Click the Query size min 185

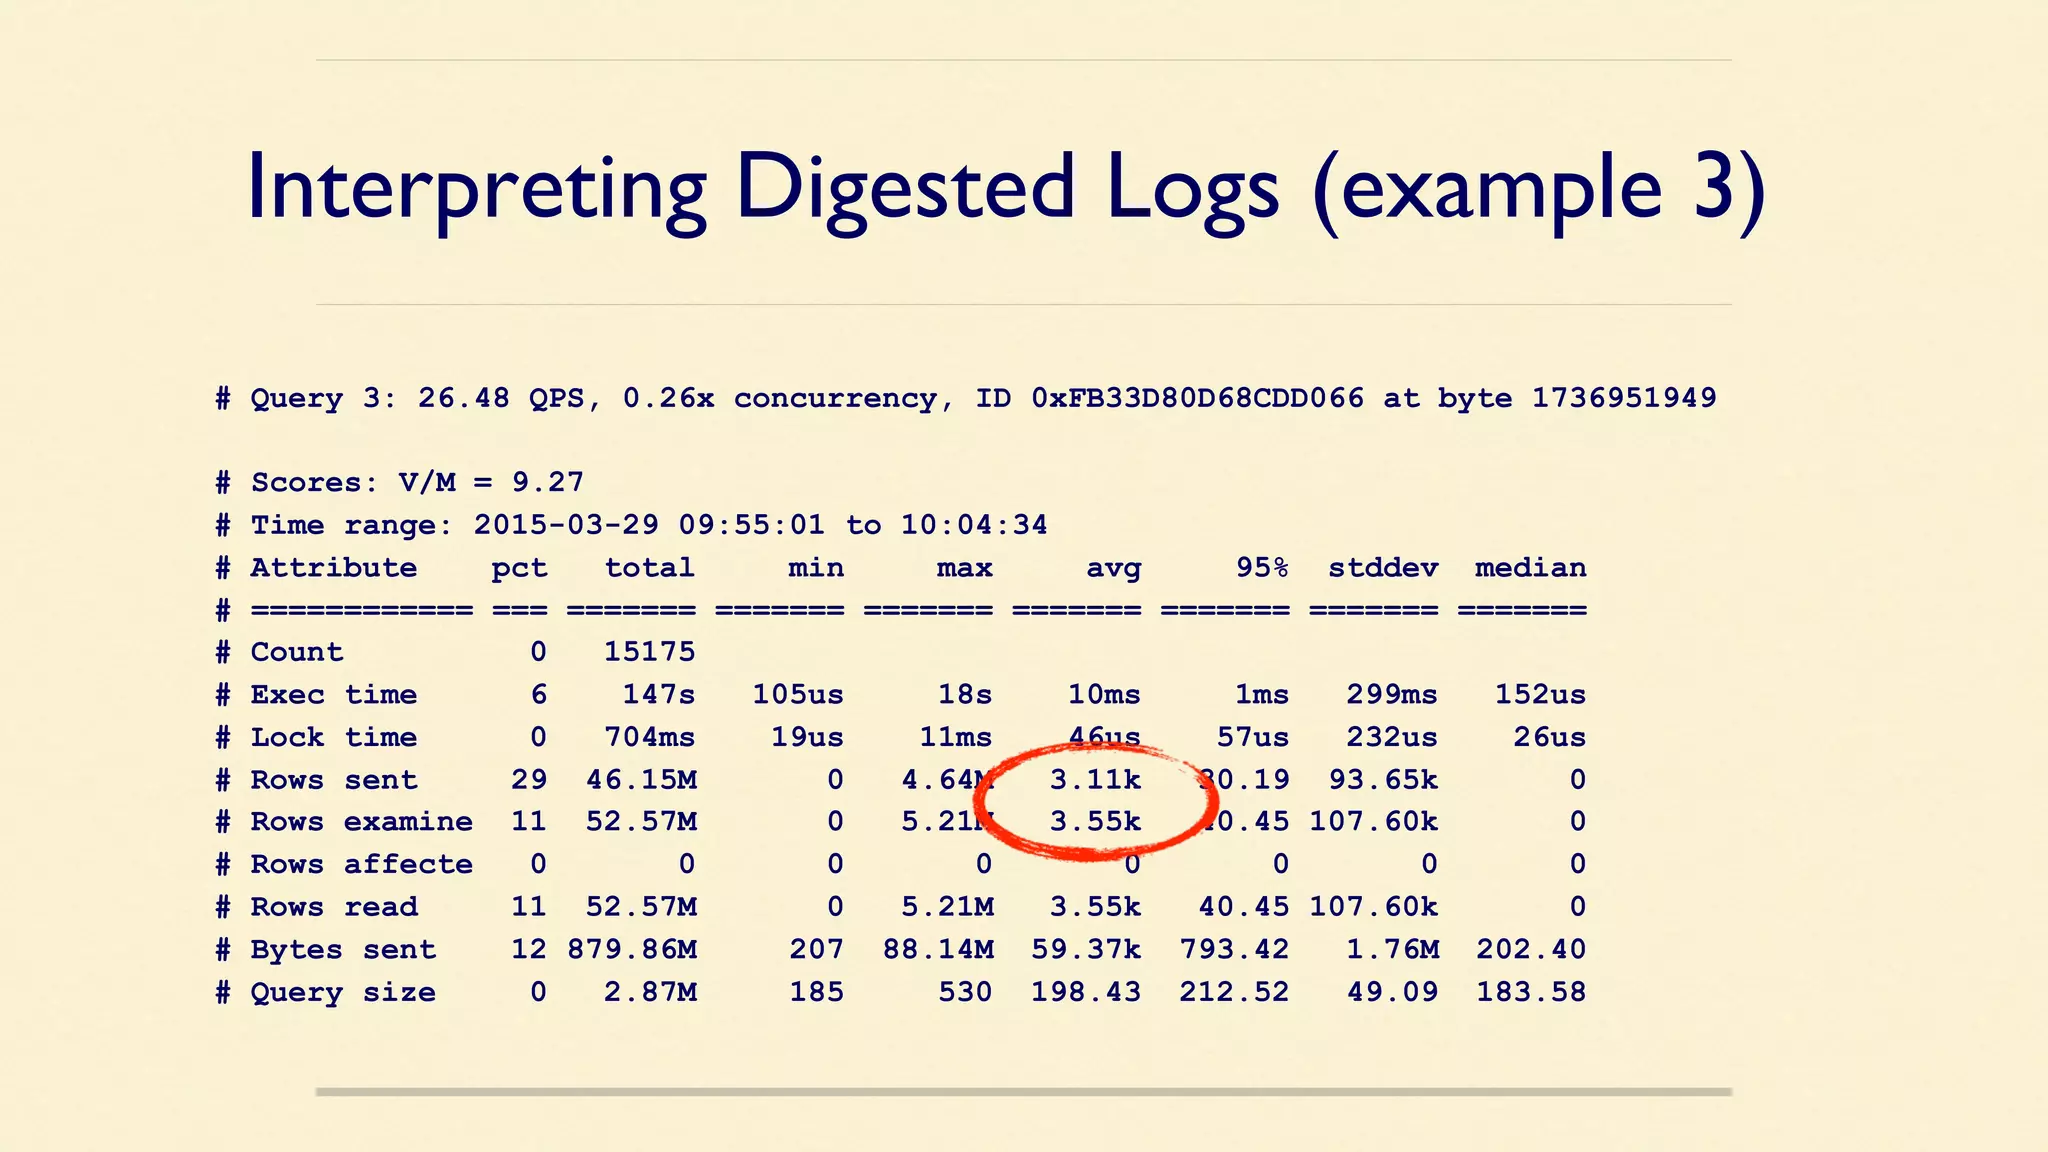(817, 992)
